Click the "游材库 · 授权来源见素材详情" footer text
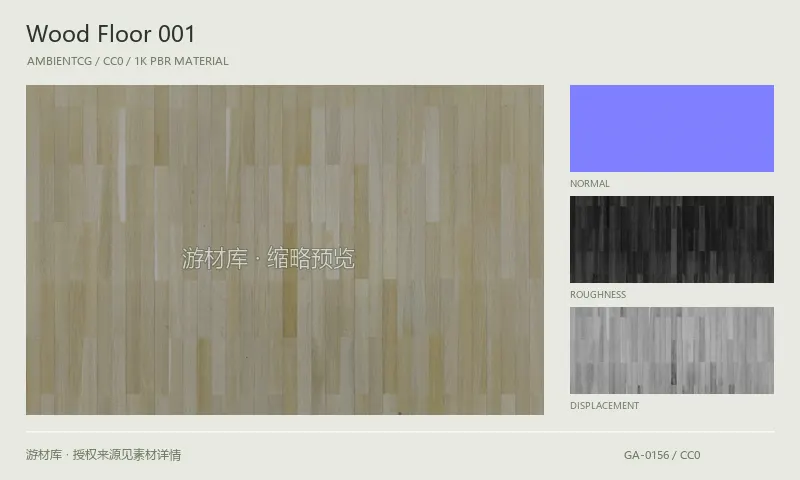The width and height of the screenshot is (800, 480). (104, 455)
